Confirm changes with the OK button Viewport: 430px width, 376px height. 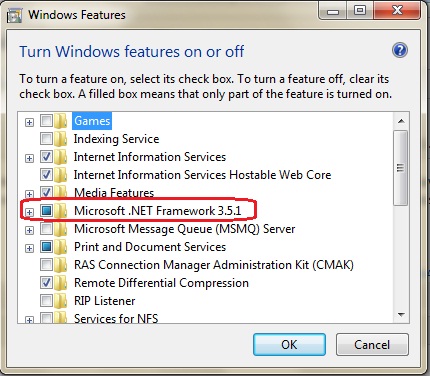pos(289,344)
